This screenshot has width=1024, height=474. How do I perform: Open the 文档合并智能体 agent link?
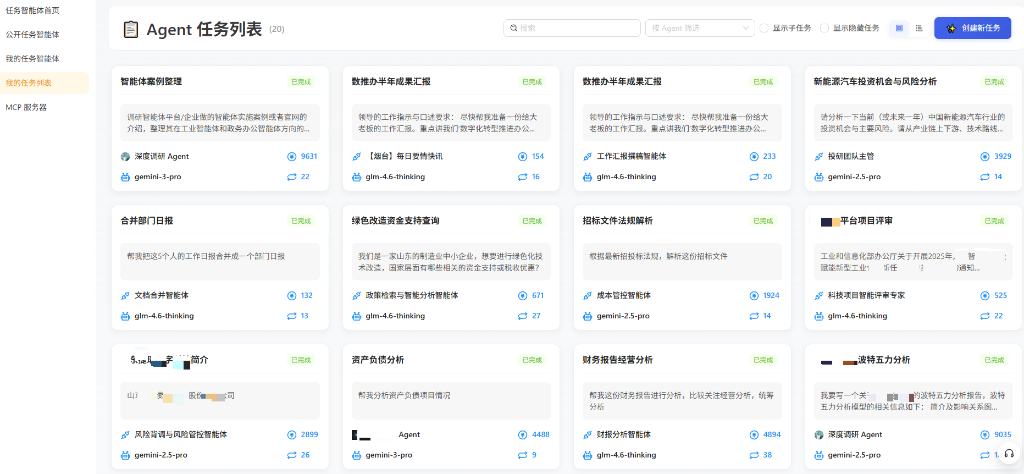tap(161, 295)
